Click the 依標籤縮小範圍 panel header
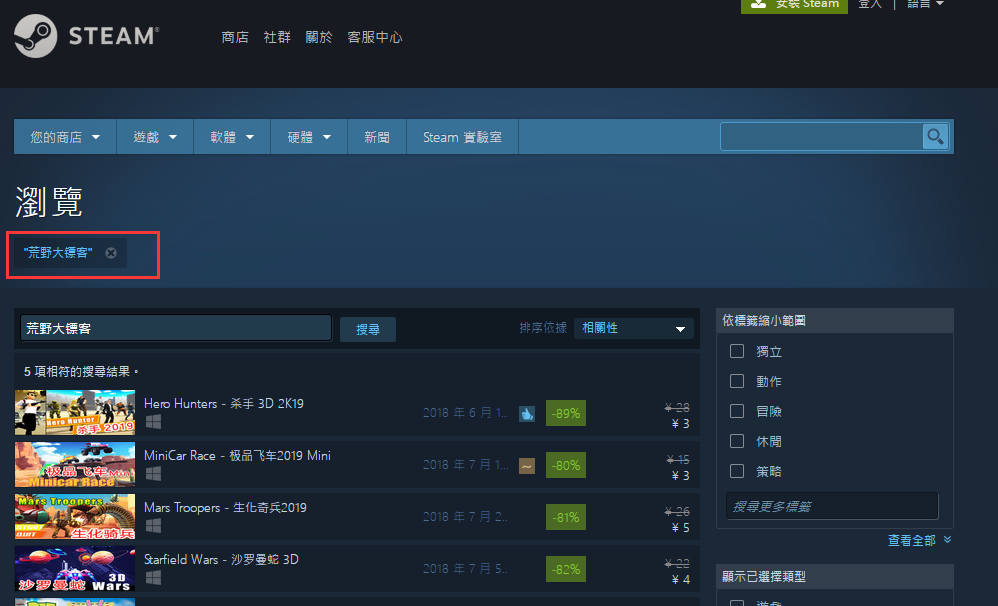This screenshot has width=998, height=606. [834, 320]
